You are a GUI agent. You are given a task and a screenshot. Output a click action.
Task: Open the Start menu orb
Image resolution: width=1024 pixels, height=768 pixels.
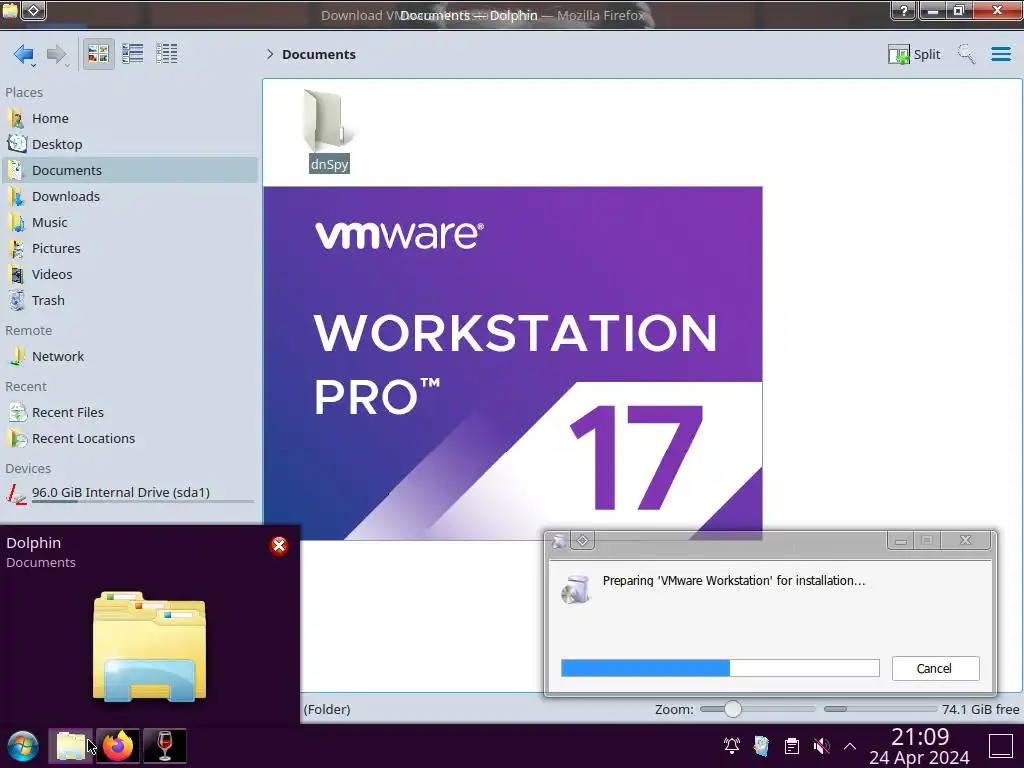pos(22,746)
